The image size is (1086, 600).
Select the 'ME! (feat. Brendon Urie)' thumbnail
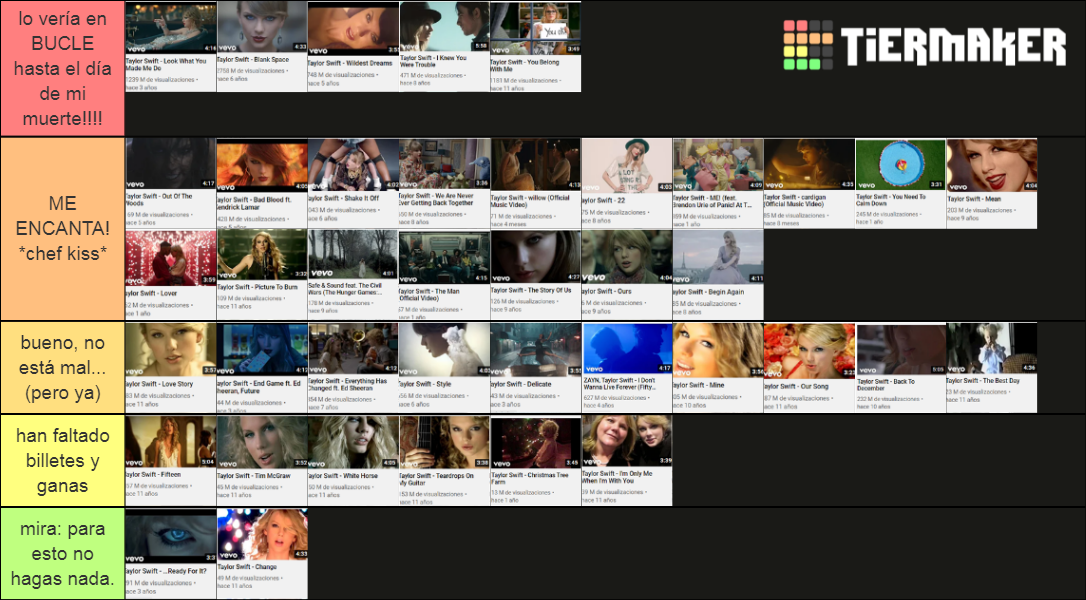[x=718, y=184]
